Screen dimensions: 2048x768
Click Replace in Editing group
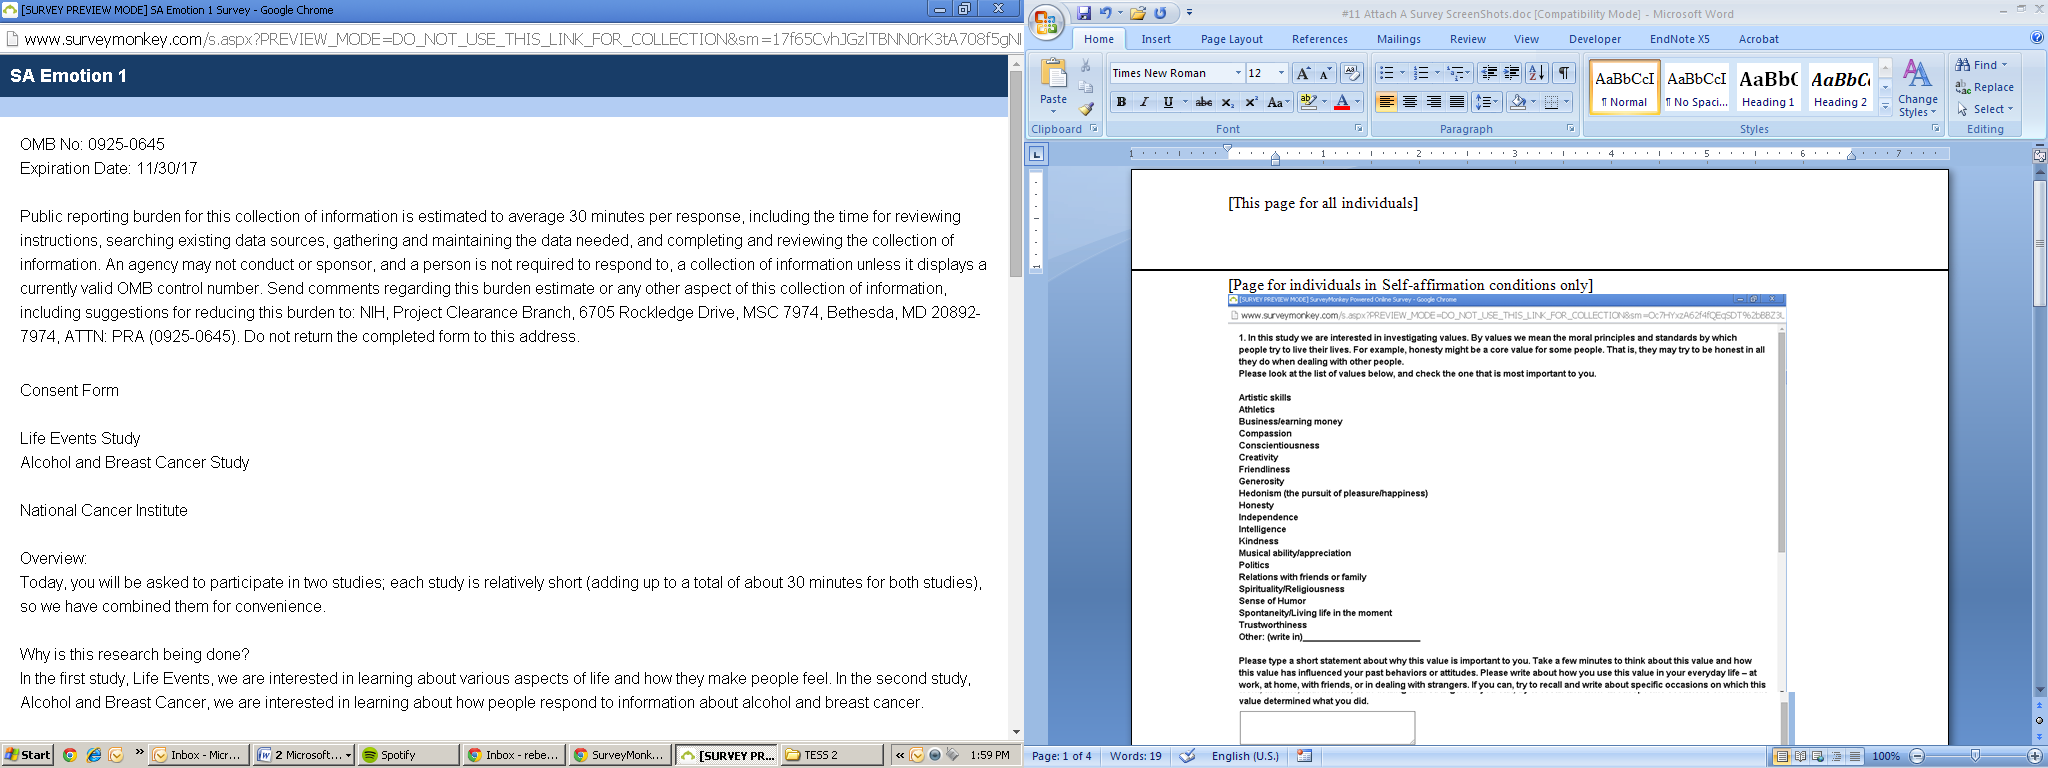point(1985,87)
